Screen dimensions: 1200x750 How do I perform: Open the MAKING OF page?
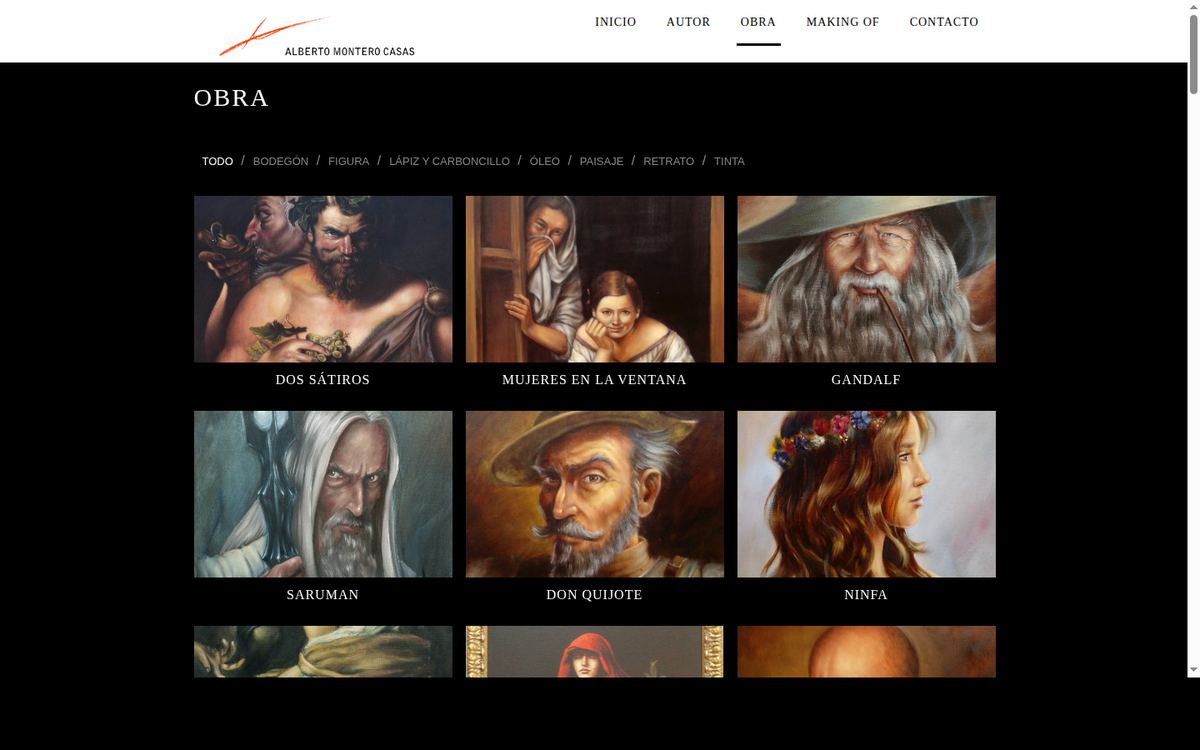pyautogui.click(x=843, y=22)
